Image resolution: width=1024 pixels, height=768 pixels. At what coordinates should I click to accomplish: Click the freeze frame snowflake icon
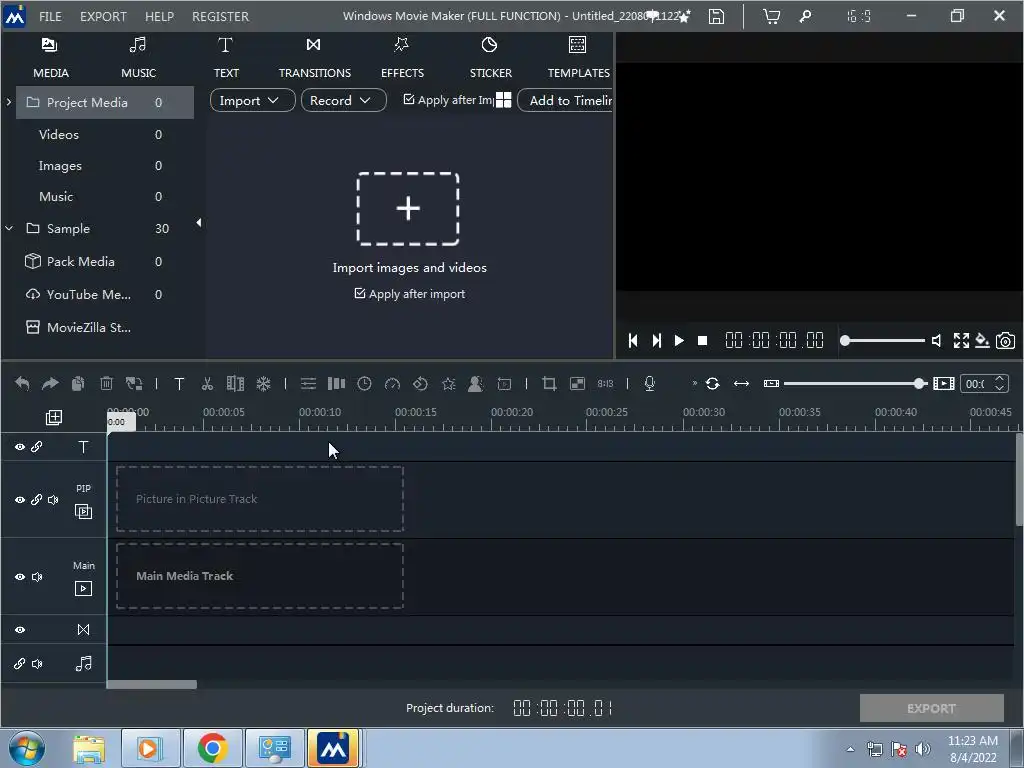pos(263,383)
